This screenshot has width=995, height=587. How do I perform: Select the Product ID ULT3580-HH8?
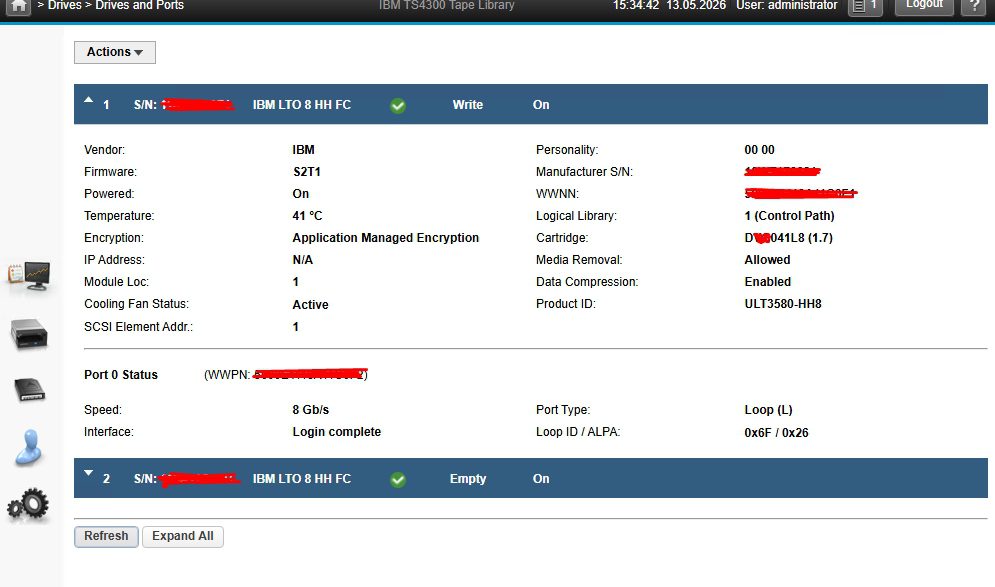783,304
